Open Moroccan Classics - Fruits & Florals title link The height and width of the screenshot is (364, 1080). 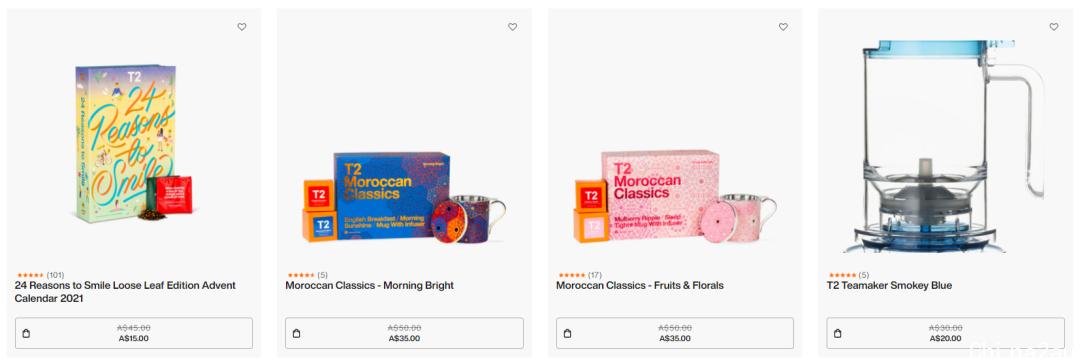point(640,285)
